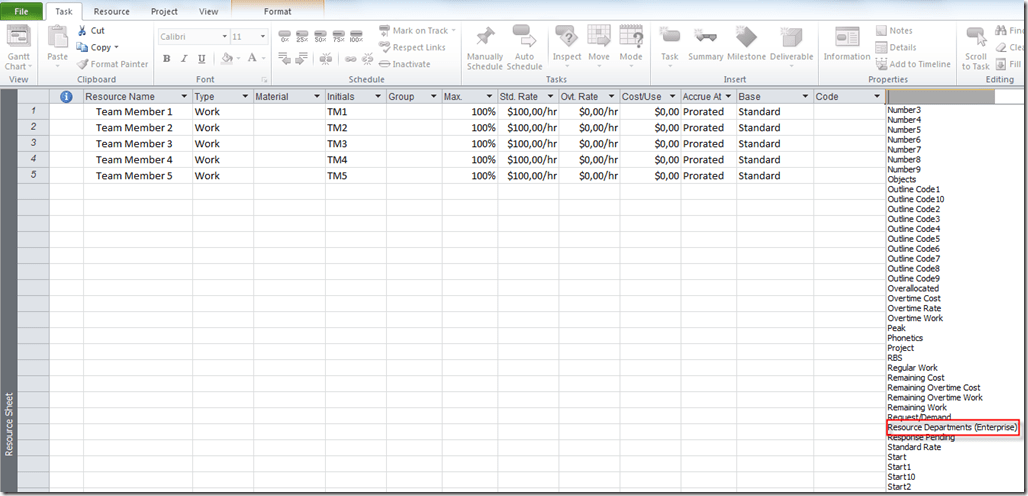Screen dimensions: 1028x496
Task: Toggle Underline font formatting
Action: click(201, 59)
